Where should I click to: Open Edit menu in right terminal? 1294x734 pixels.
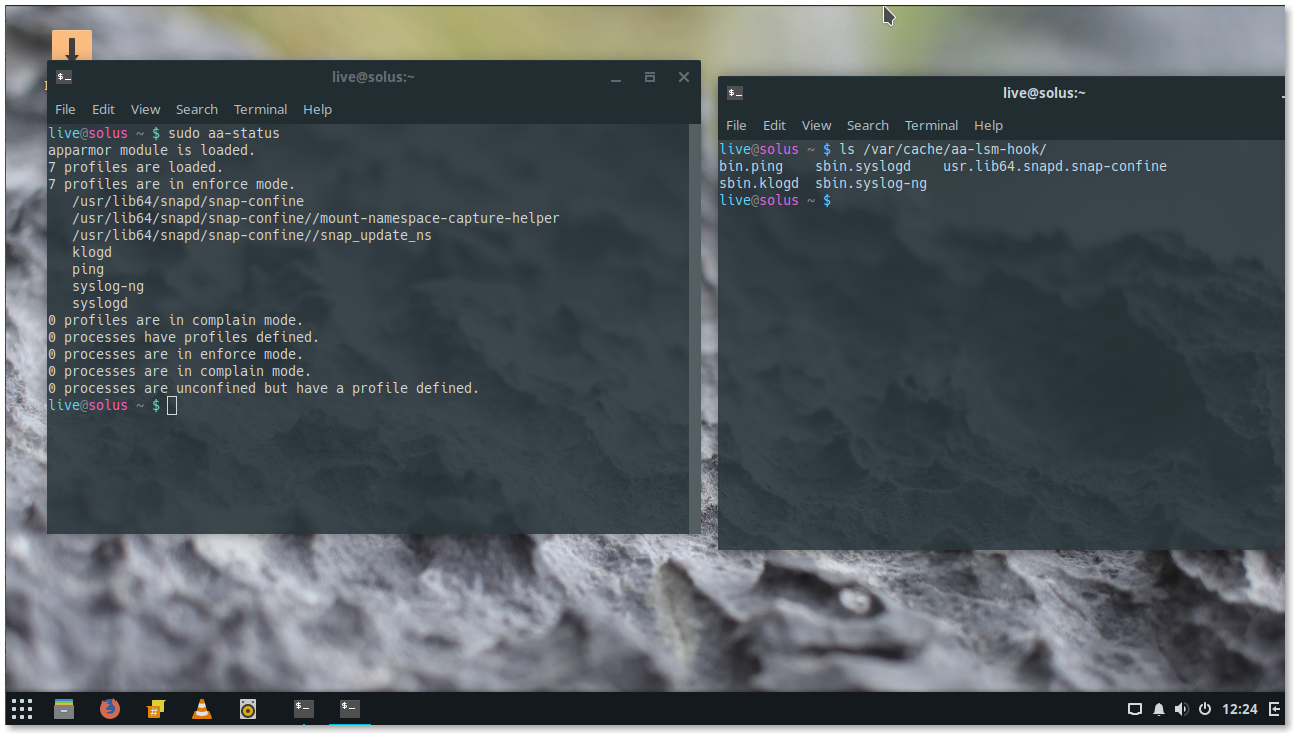[774, 125]
